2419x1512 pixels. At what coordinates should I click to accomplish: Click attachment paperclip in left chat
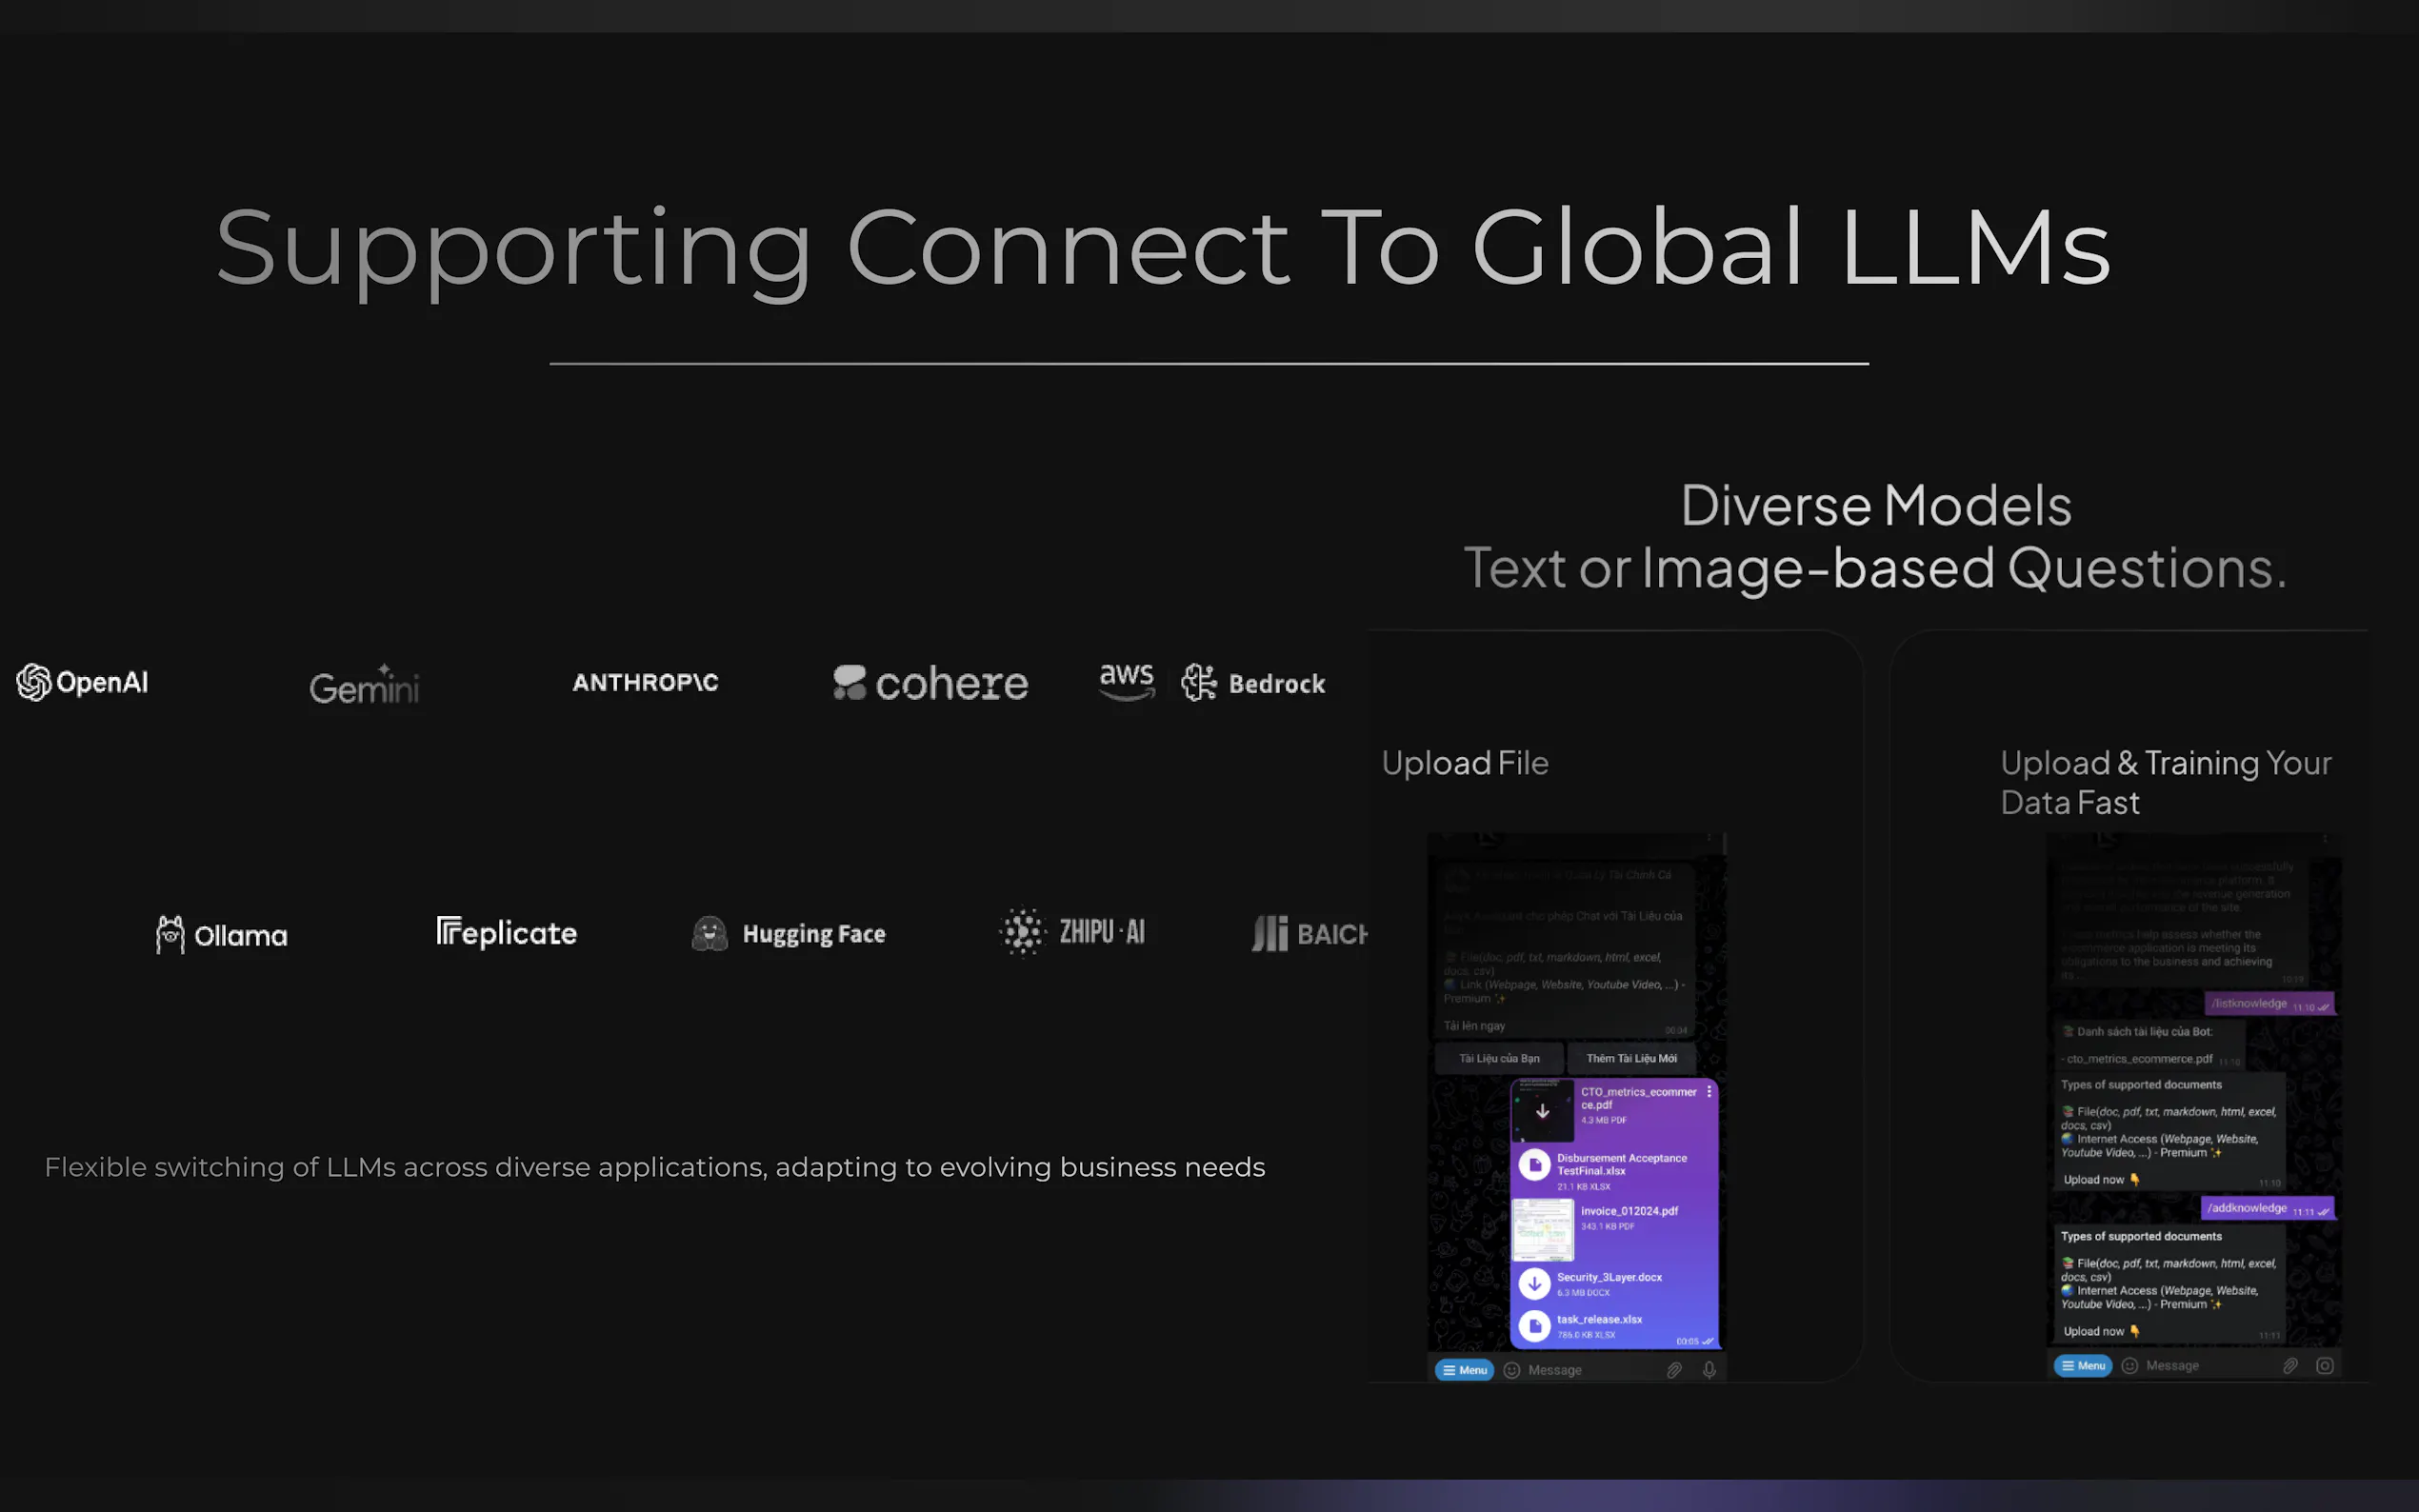point(1674,1370)
